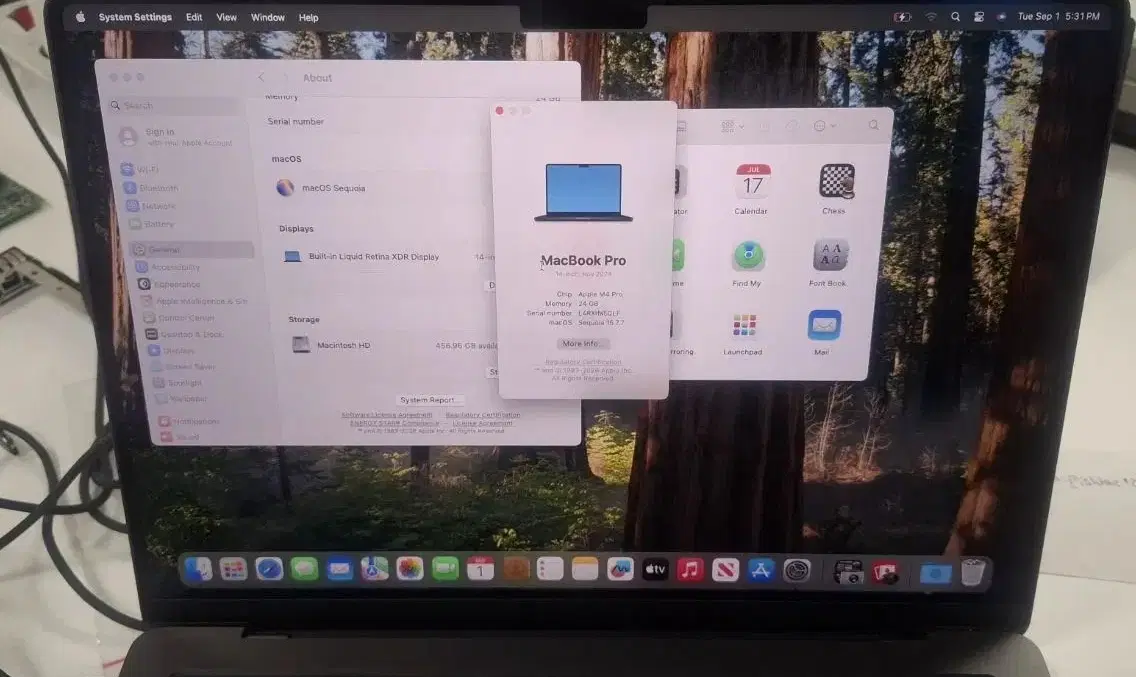Open Finder action menu dropdown
This screenshot has width=1136, height=677.
click(824, 125)
